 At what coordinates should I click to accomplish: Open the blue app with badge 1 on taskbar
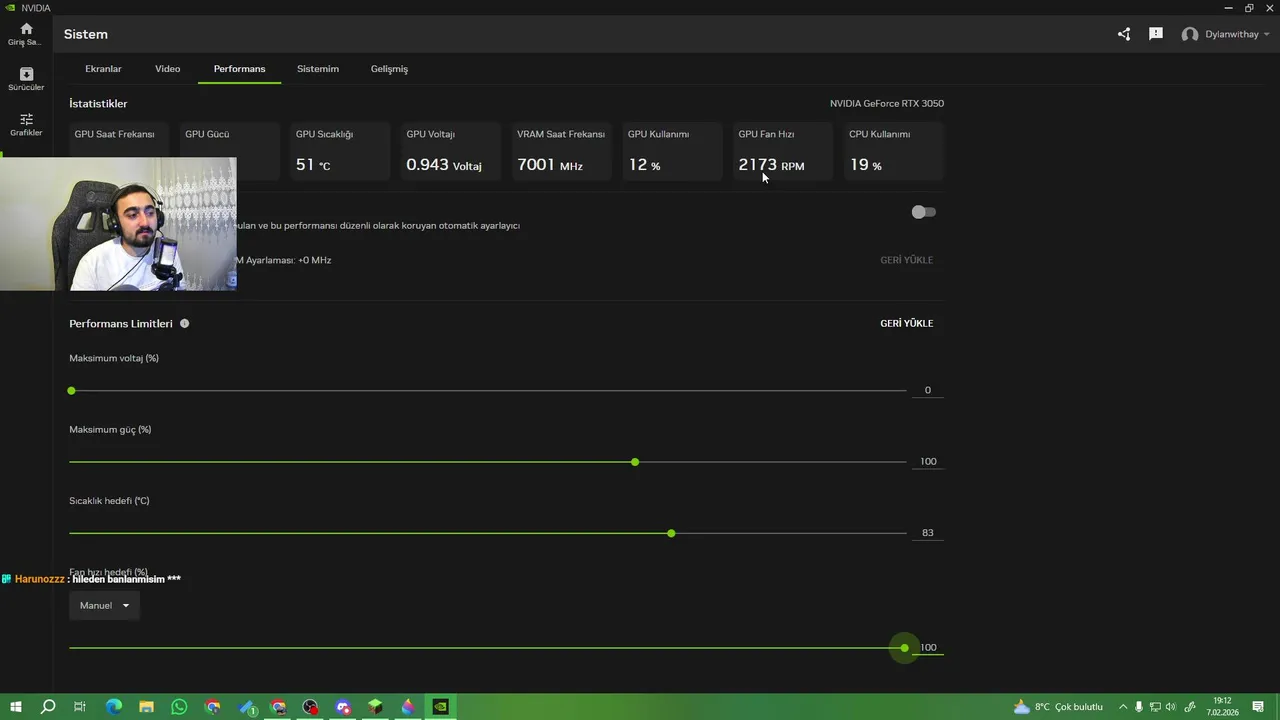click(x=247, y=707)
